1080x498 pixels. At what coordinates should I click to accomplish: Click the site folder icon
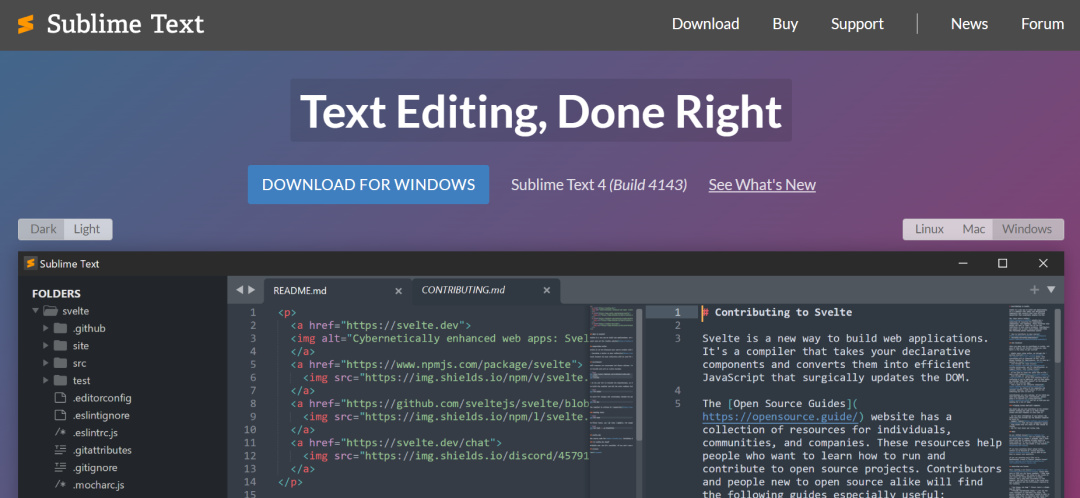tap(61, 346)
